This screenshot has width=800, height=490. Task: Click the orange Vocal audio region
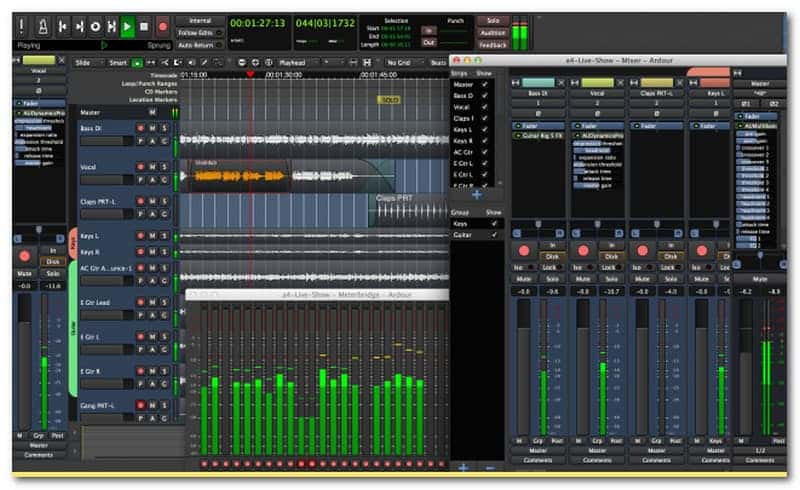pos(239,176)
